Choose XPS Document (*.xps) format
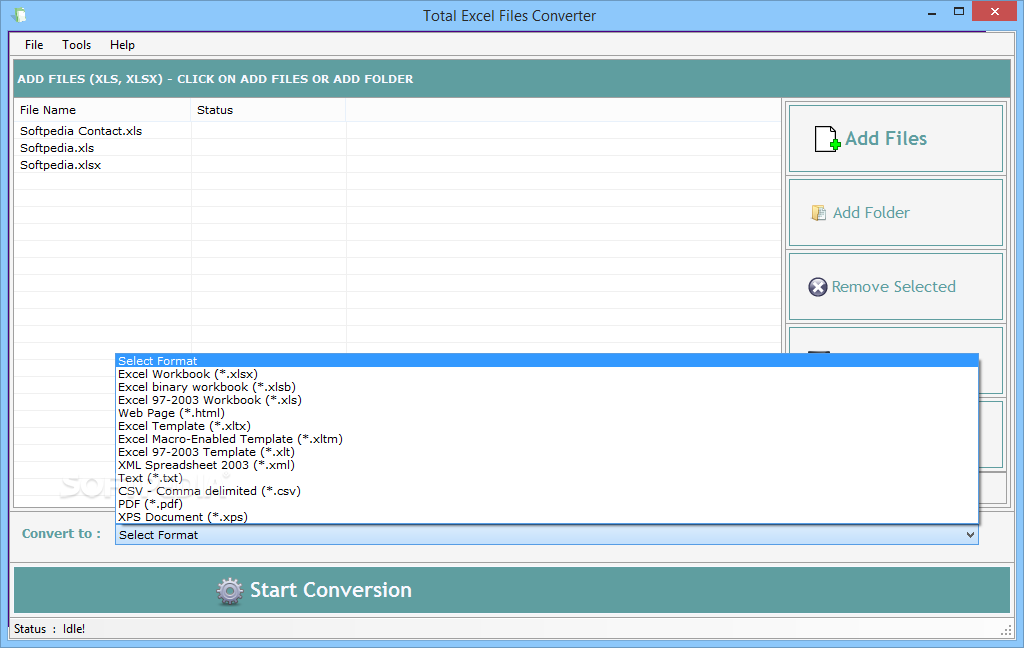 point(547,517)
